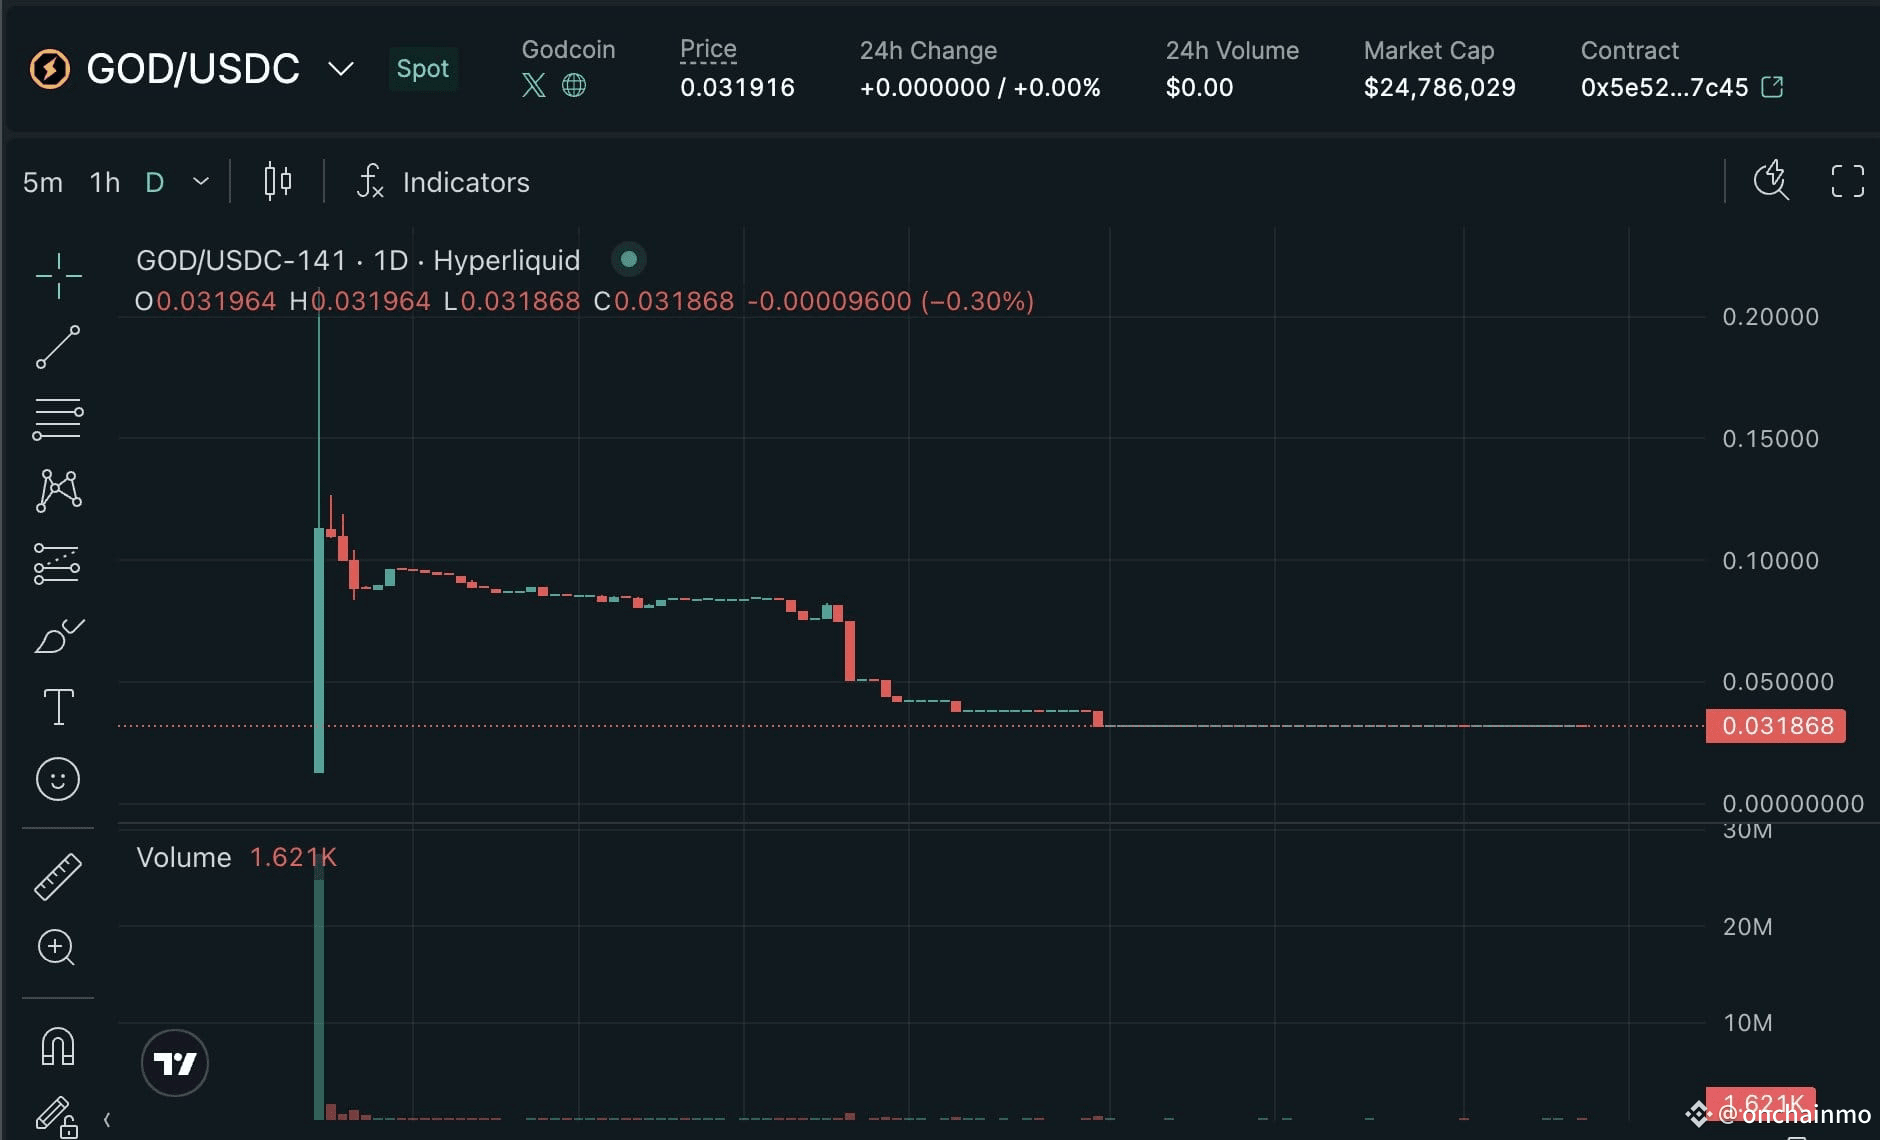Click the quick search lightning icon
Viewport: 1880px width, 1140px height.
(1771, 181)
